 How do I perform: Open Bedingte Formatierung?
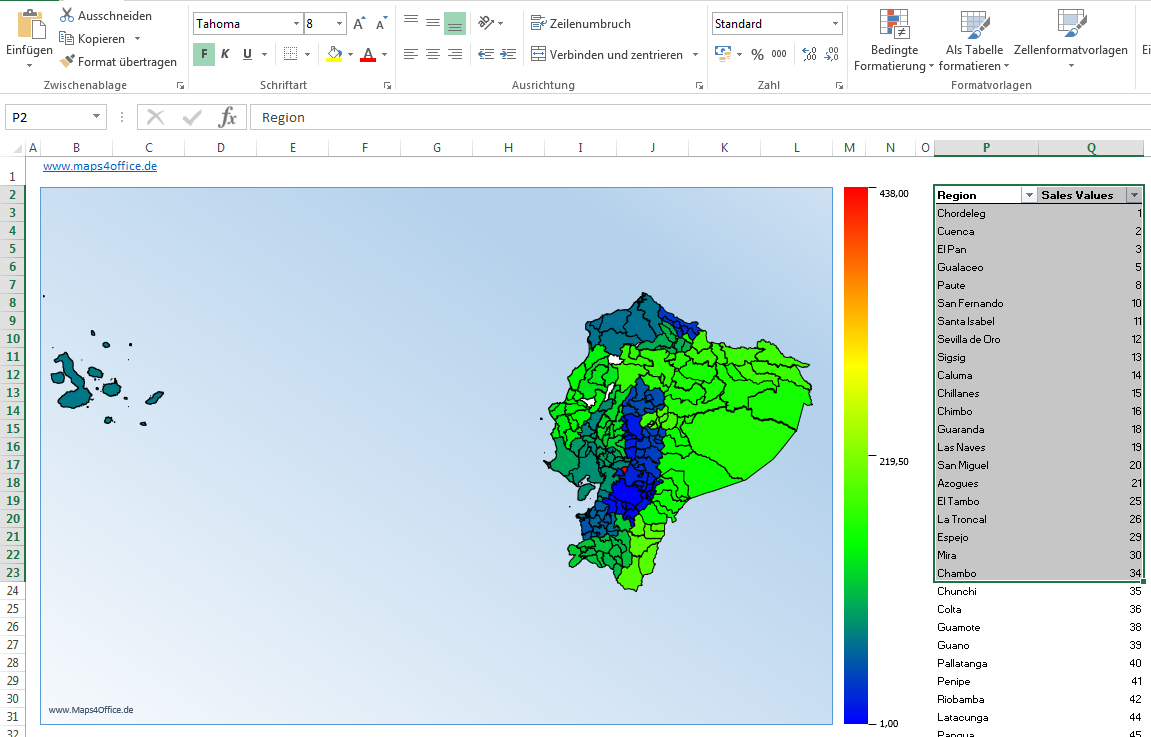(893, 42)
